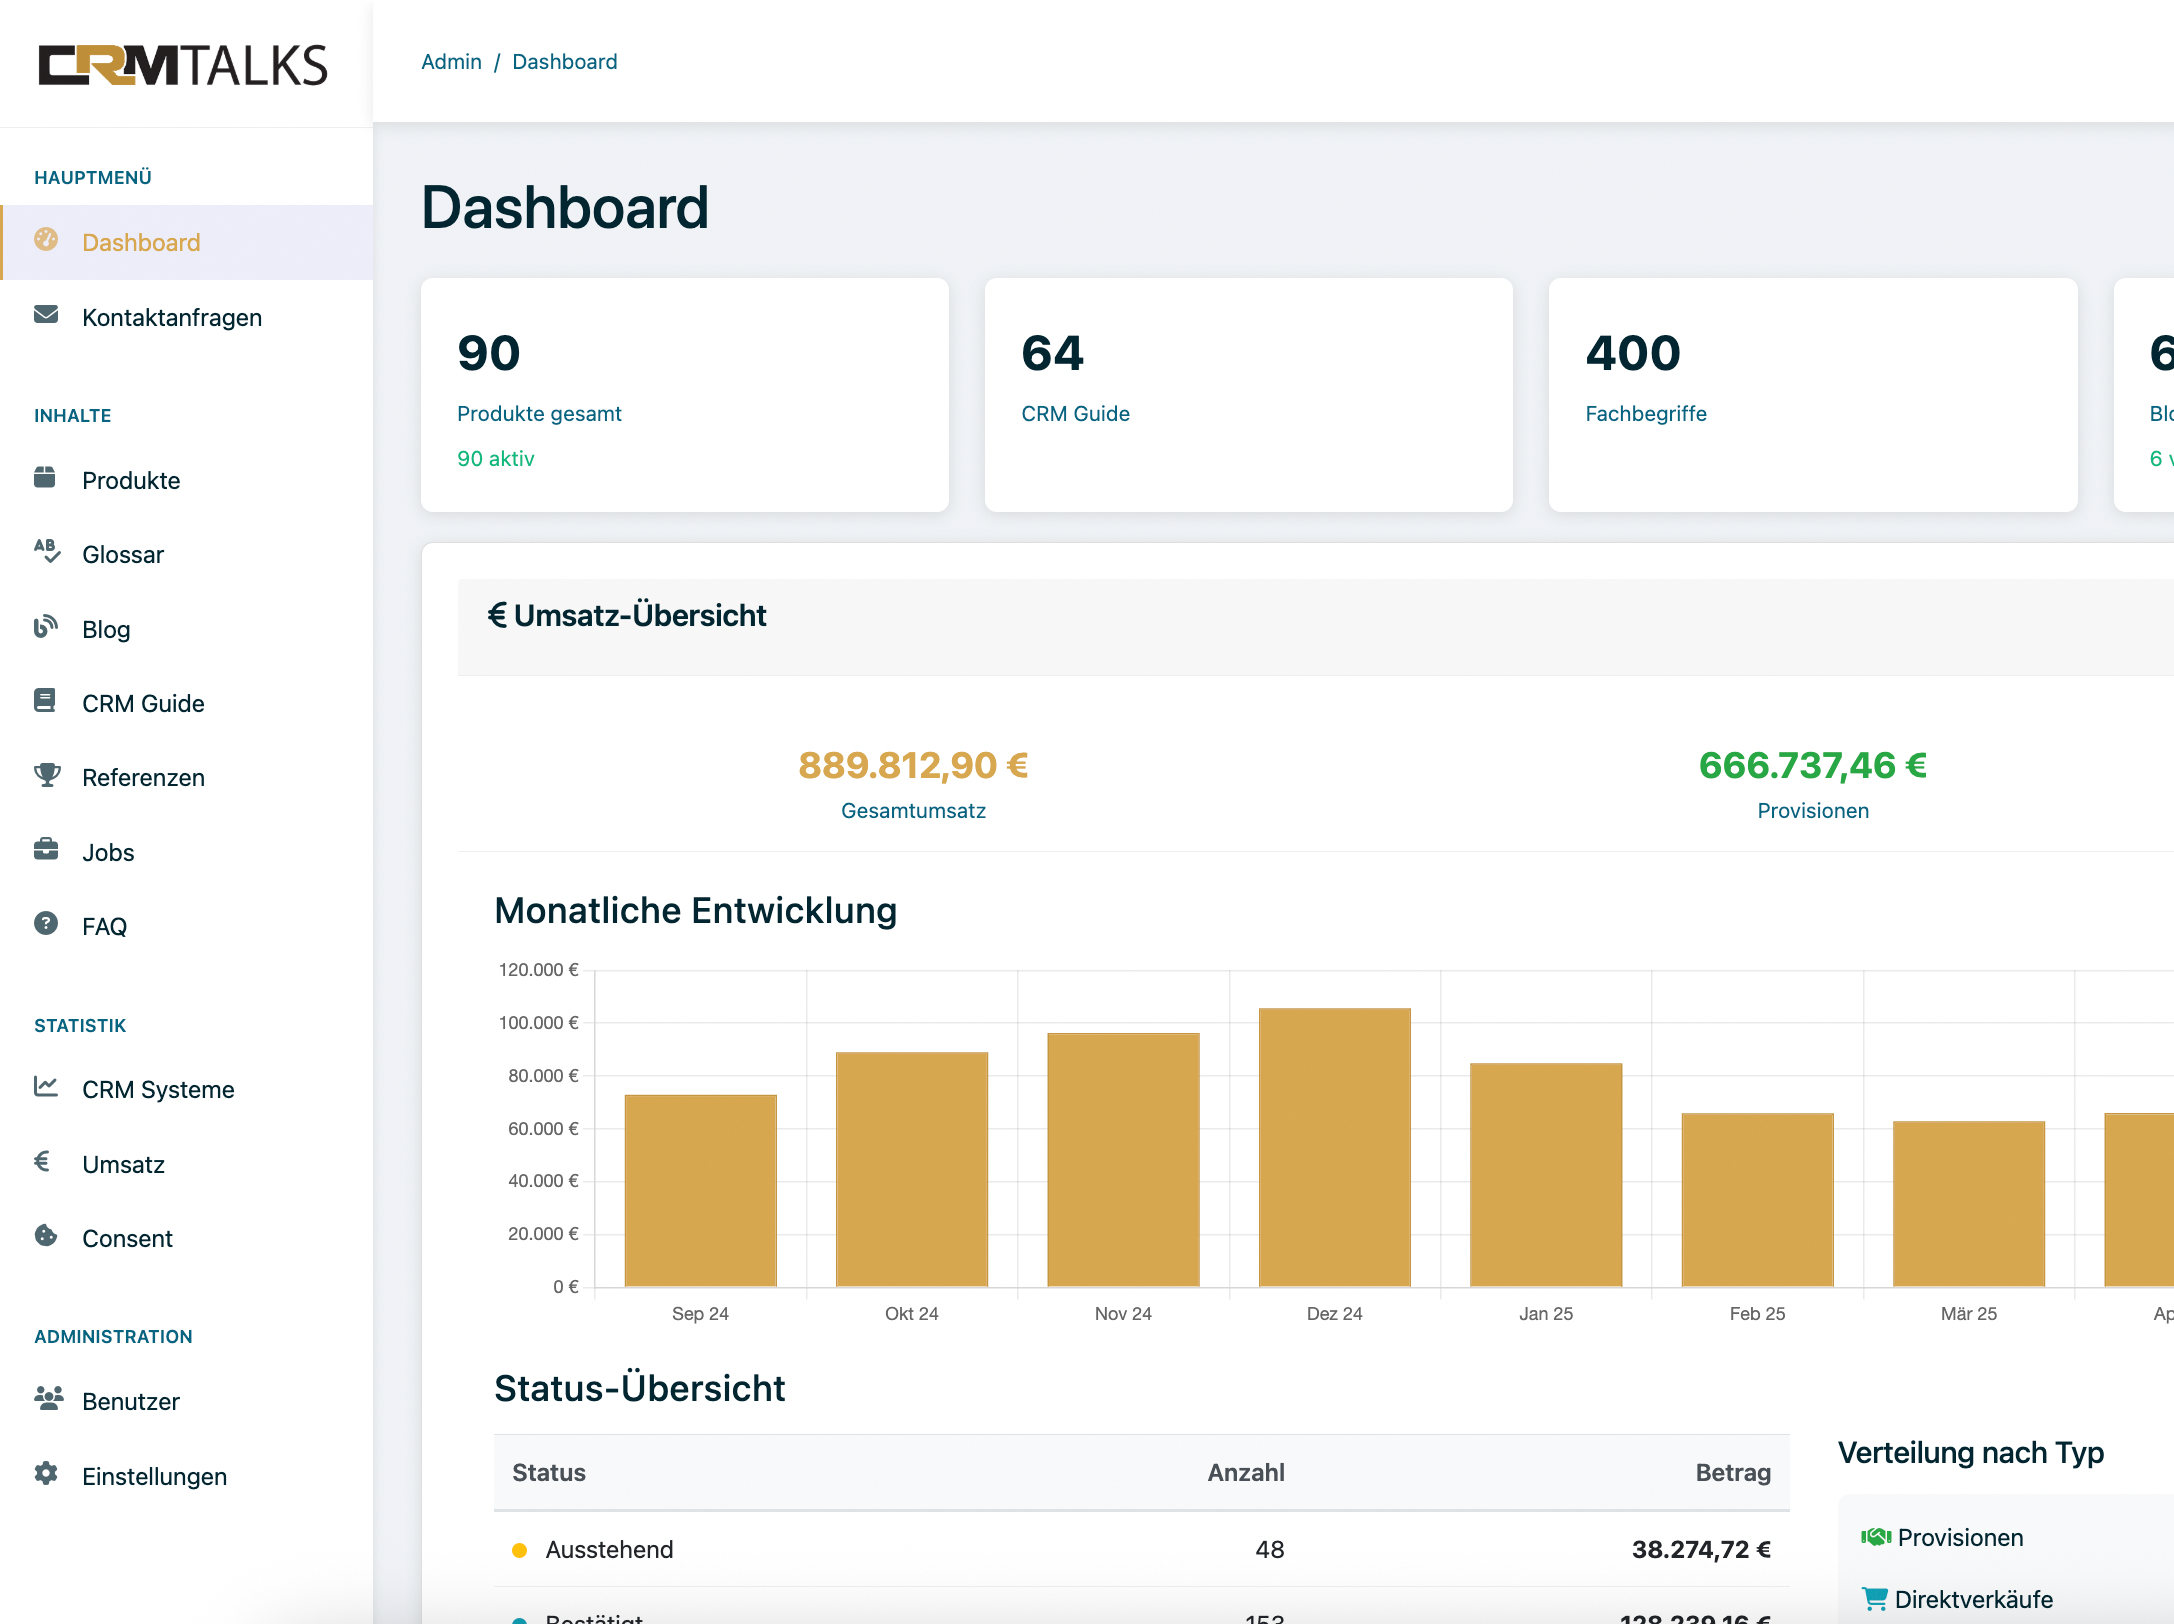Click the CRM Guide book icon
Viewport: 2174px width, 1624px height.
(45, 701)
